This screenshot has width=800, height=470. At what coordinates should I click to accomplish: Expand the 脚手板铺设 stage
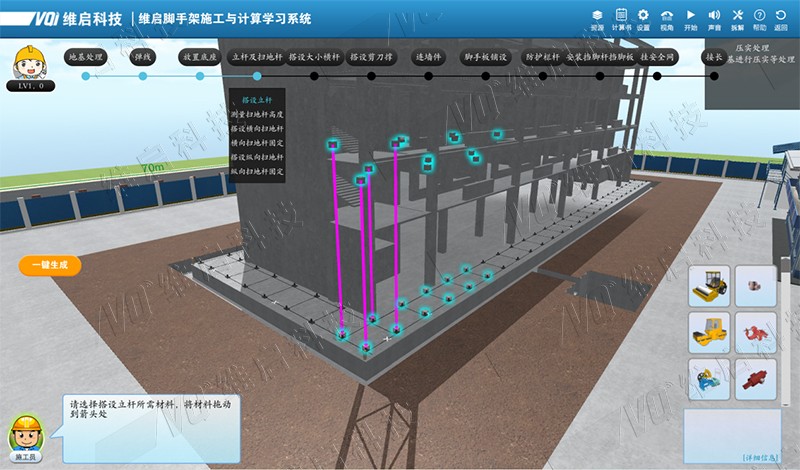(487, 57)
